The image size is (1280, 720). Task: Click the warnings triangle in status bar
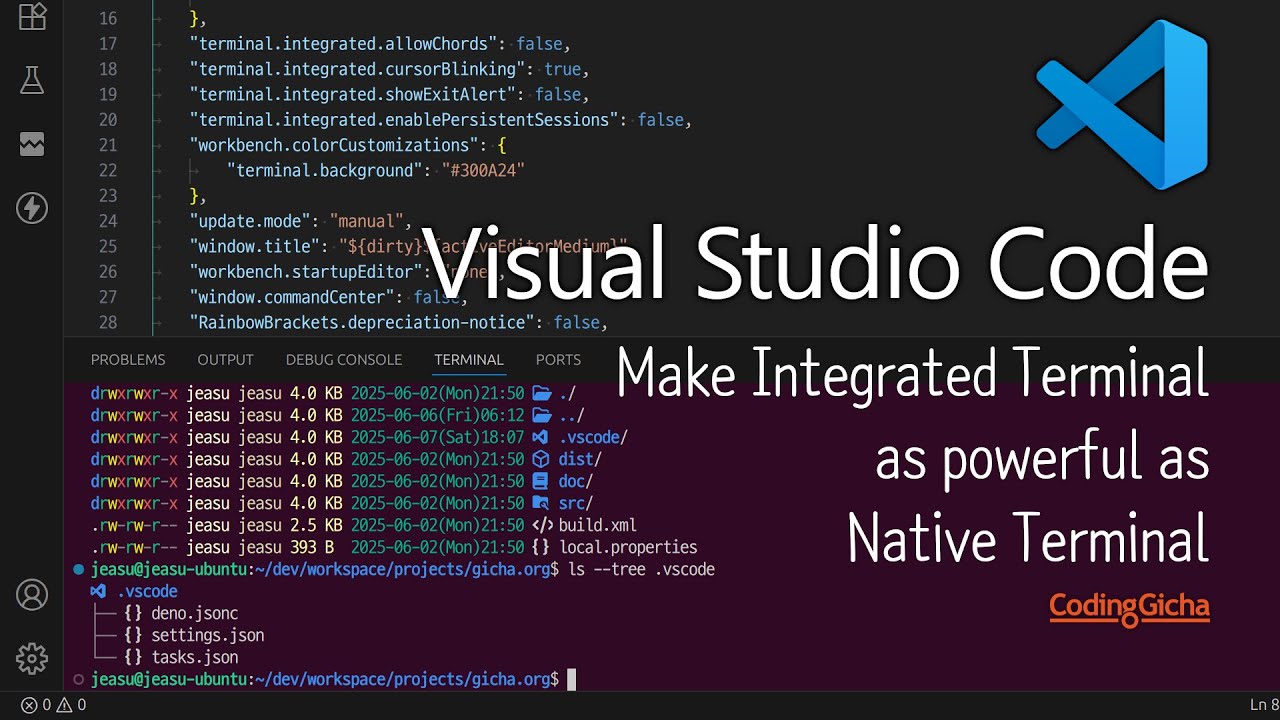pyautogui.click(x=64, y=705)
